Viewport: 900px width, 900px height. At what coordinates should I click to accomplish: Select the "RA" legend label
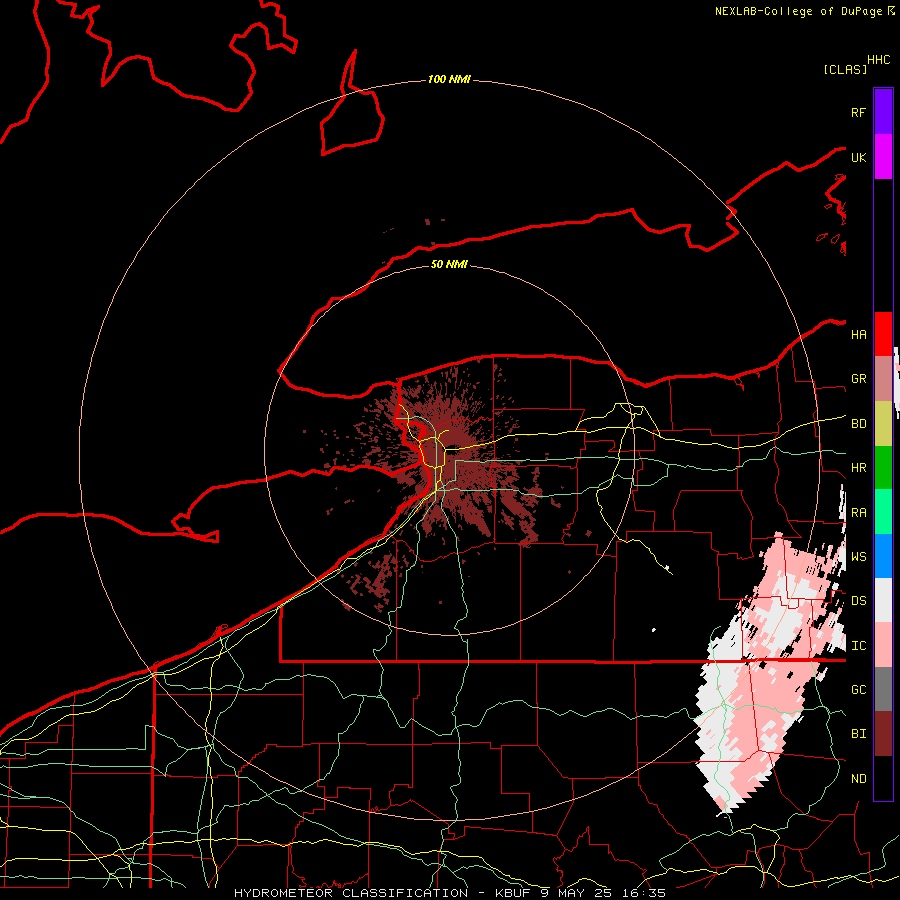[x=858, y=513]
